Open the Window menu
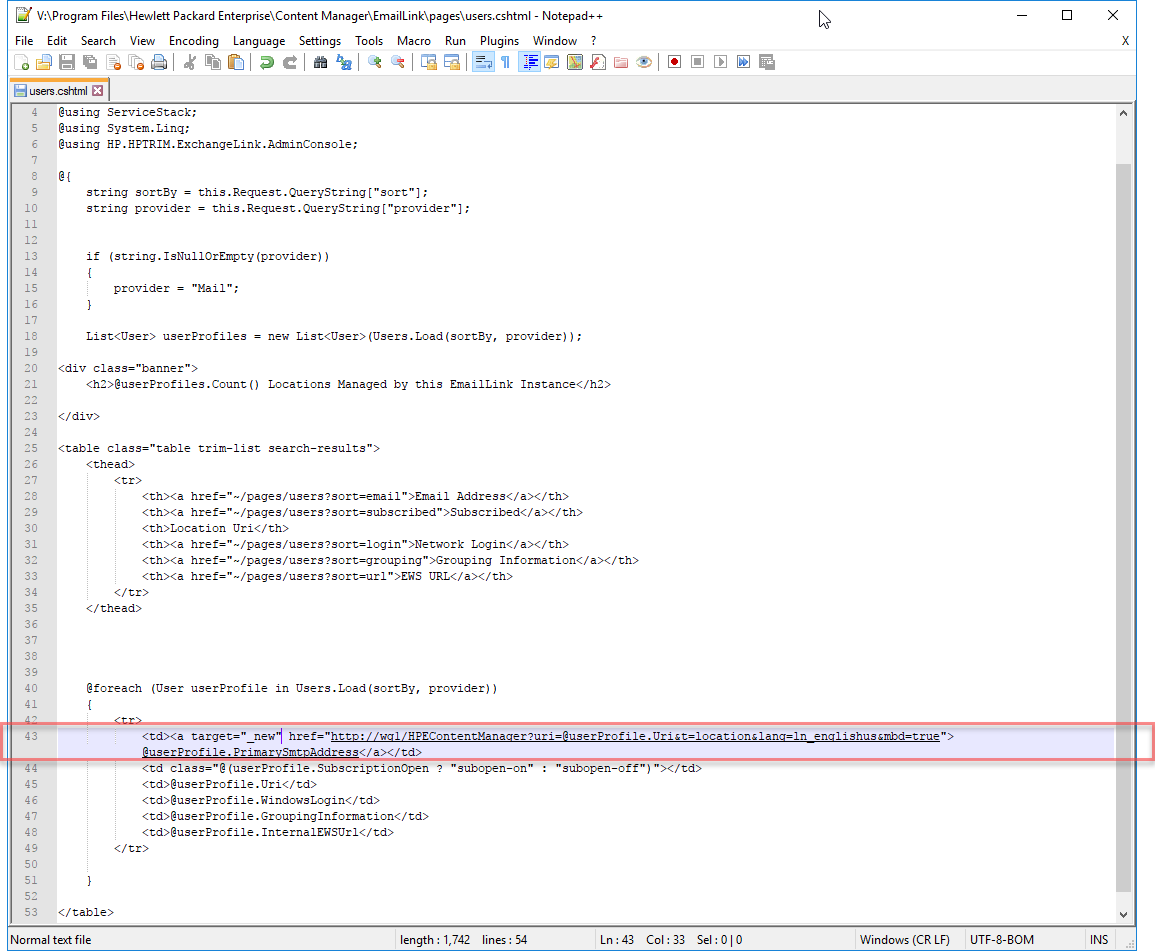The height and width of the screenshot is (951, 1155). [555, 41]
